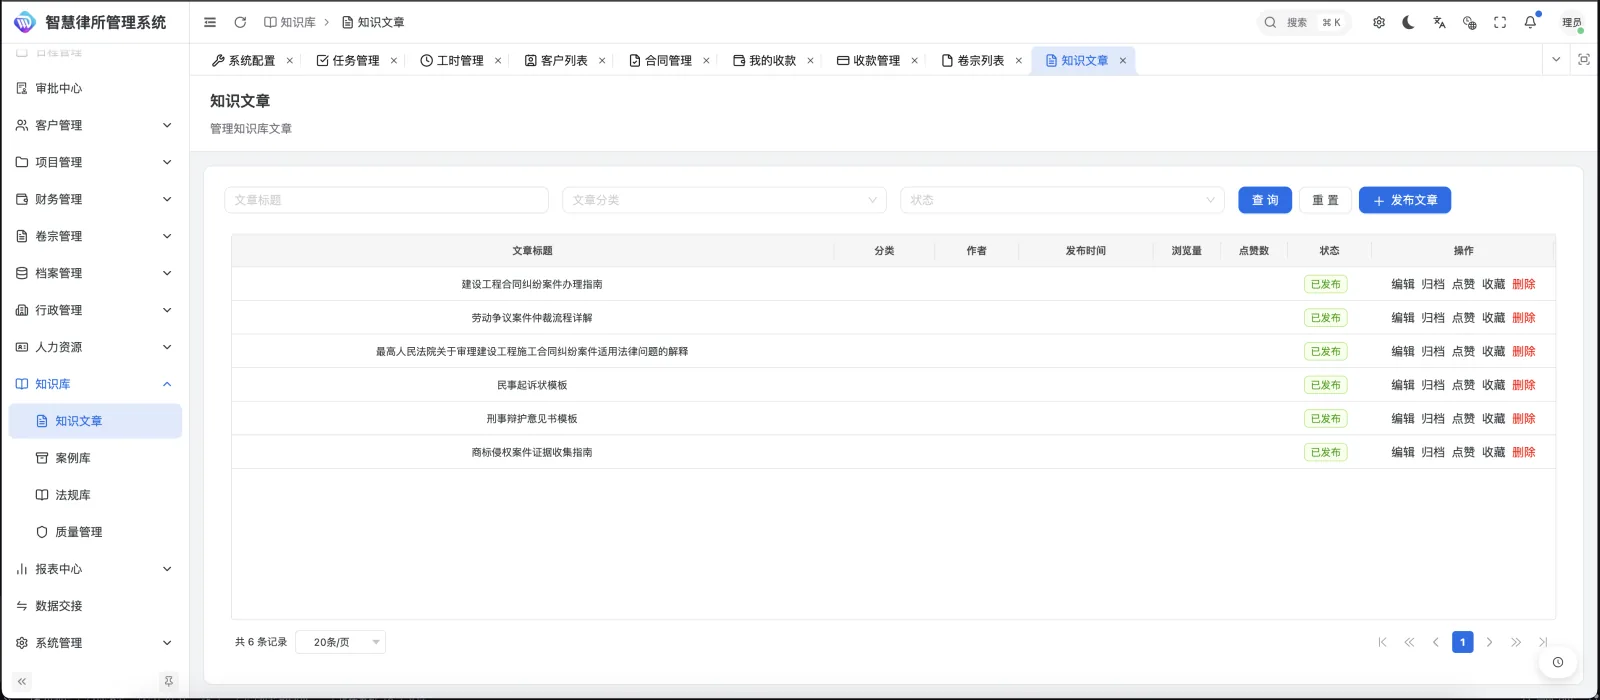Open the 文章分类 dropdown
Image resolution: width=1600 pixels, height=700 pixels.
(x=724, y=200)
